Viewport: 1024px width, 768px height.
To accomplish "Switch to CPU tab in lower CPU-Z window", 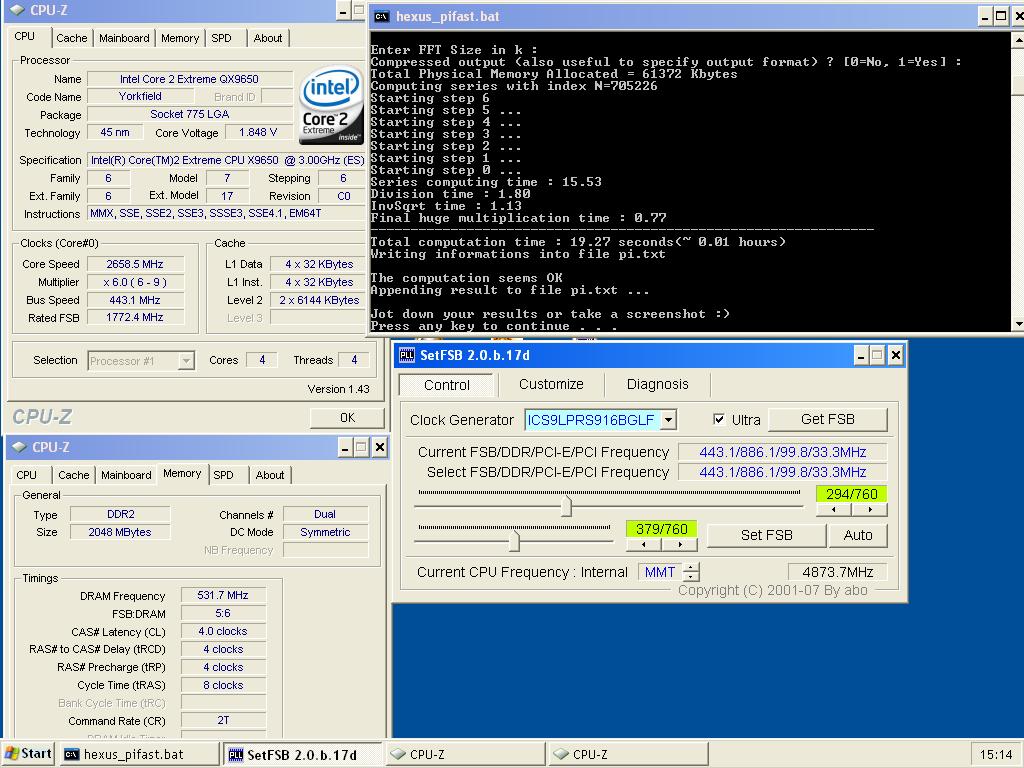I will [x=27, y=475].
